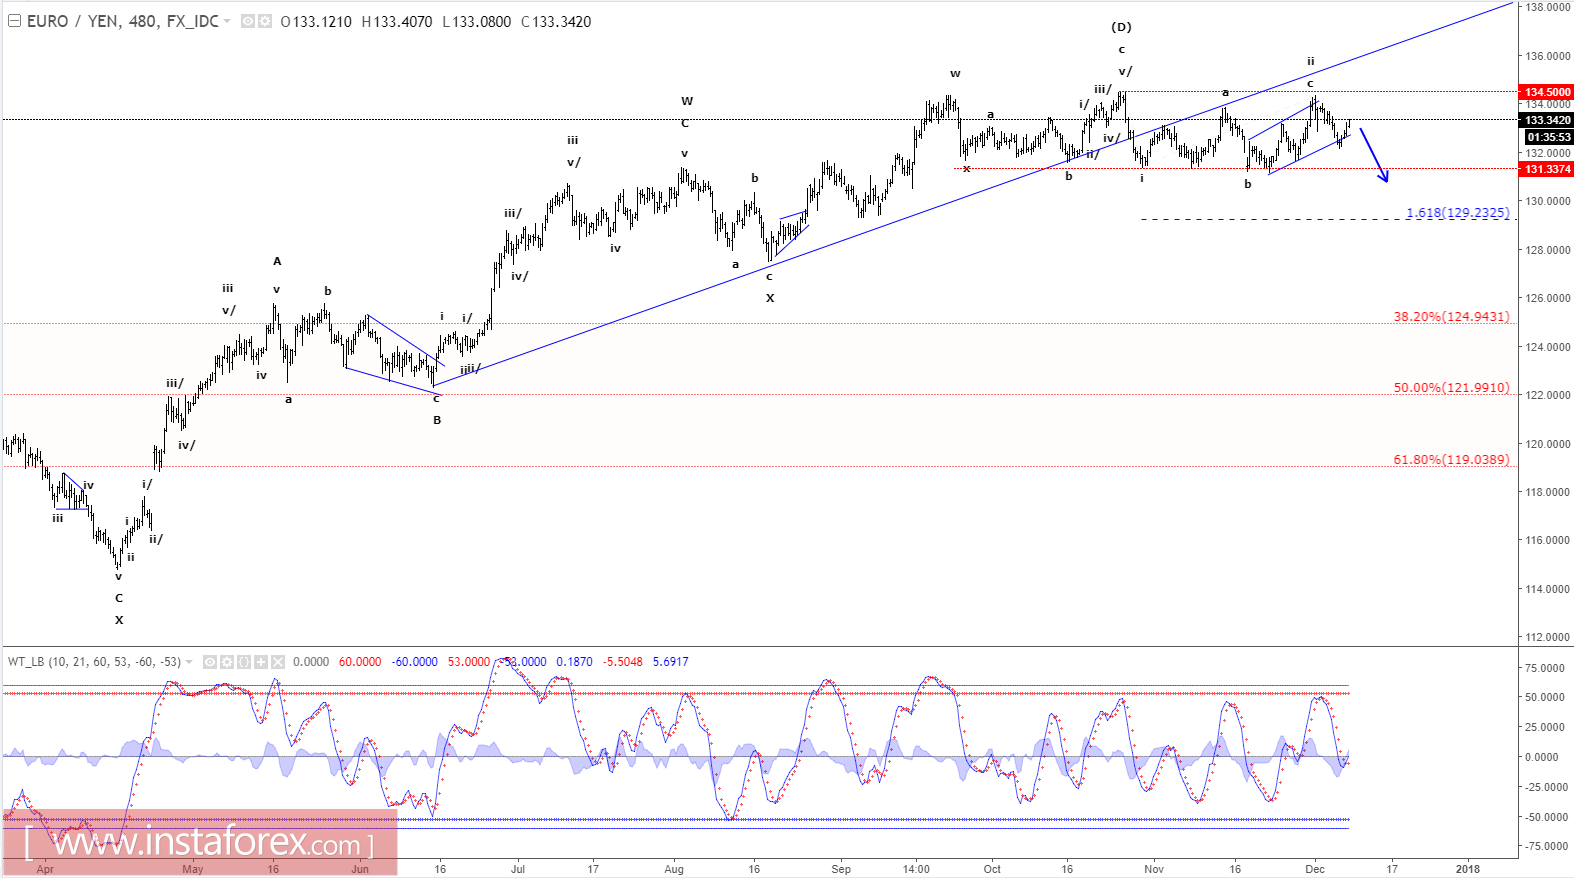The height and width of the screenshot is (878, 1574).
Task: Open WT_LB indicator settings gear
Action: [x=227, y=662]
